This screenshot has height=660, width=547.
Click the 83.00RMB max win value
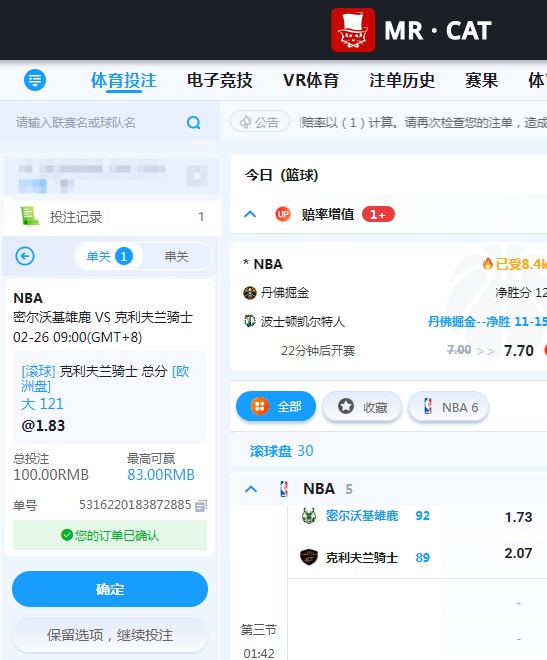point(161,475)
